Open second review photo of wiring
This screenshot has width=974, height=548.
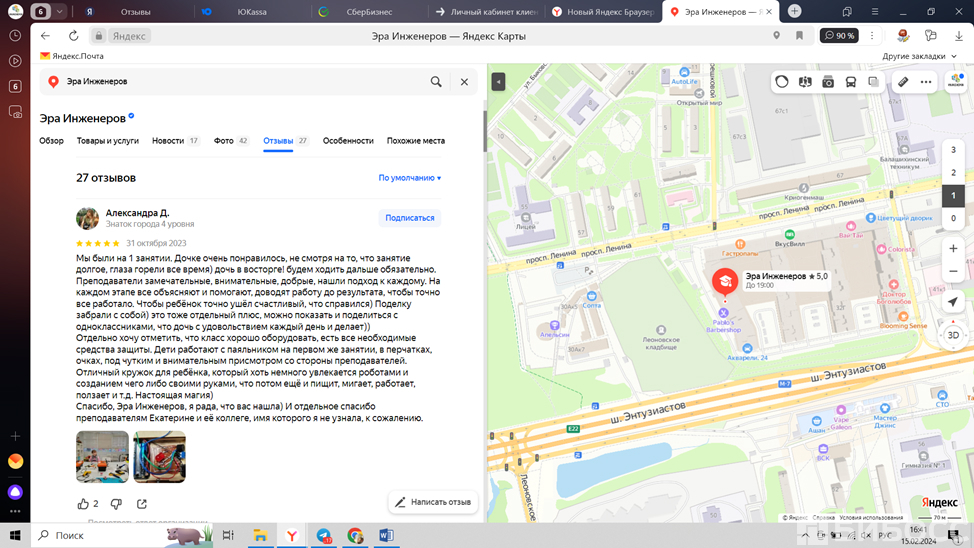coord(160,457)
